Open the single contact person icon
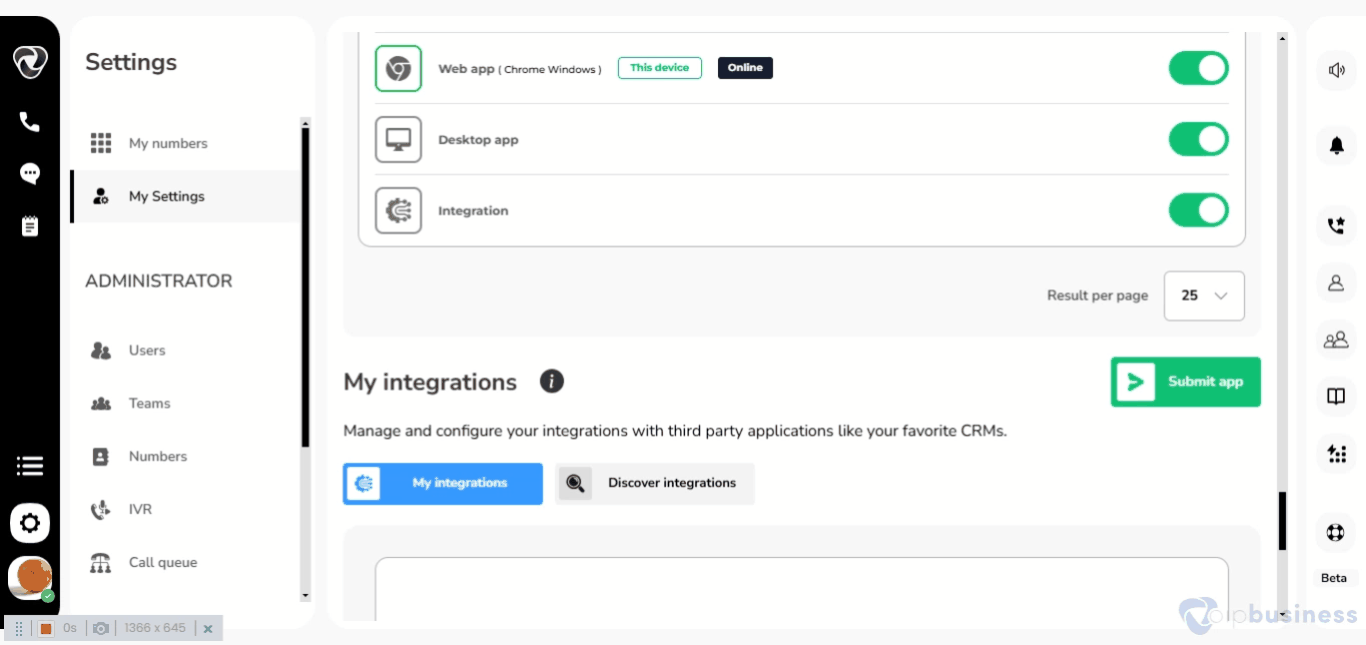Image resolution: width=1366 pixels, height=645 pixels. tap(1336, 283)
